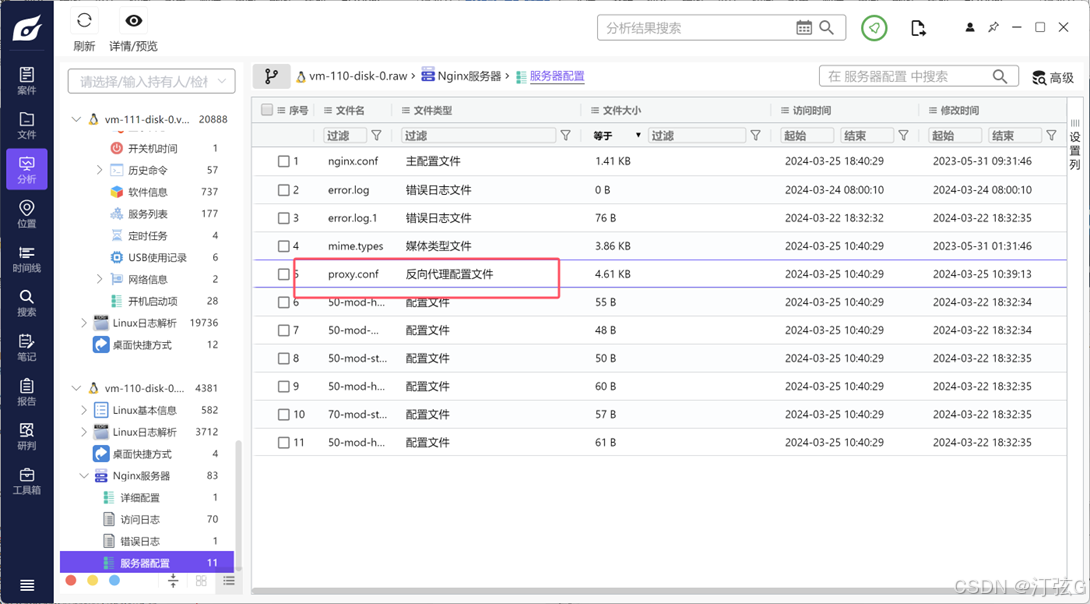Viewport: 1090px width, 604px height.
Task: Select the 访问日志 tree item
Action: [x=140, y=519]
